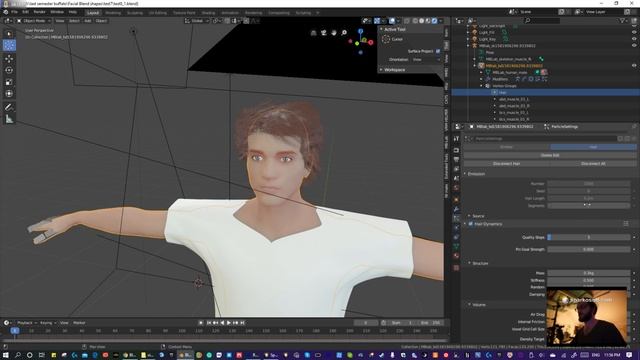Click the zoom magnifier icon in viewport
Screen dimensions: 640x360
pyautogui.click(x=344, y=33)
